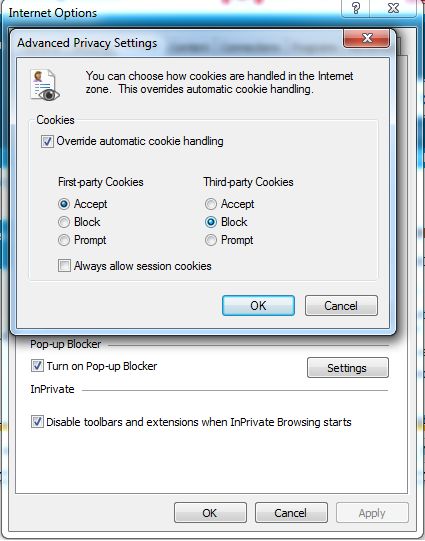Select Prompt for First-party Cookies
The width and height of the screenshot is (425, 541).
click(64, 240)
